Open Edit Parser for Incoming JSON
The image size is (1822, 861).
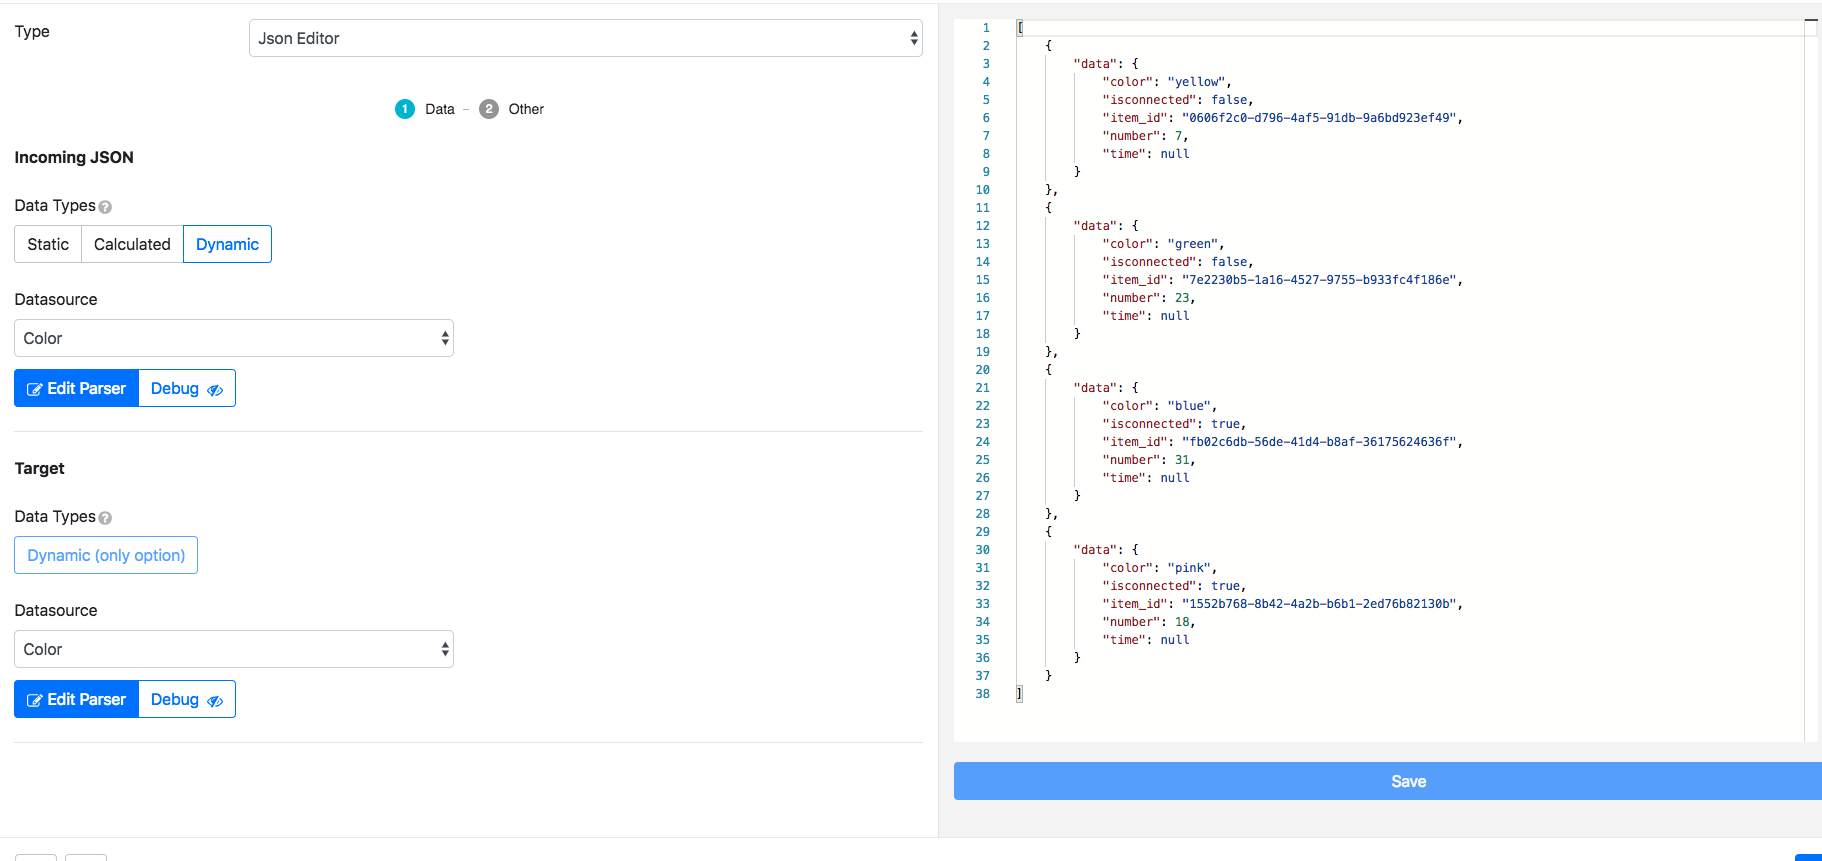[x=77, y=388]
